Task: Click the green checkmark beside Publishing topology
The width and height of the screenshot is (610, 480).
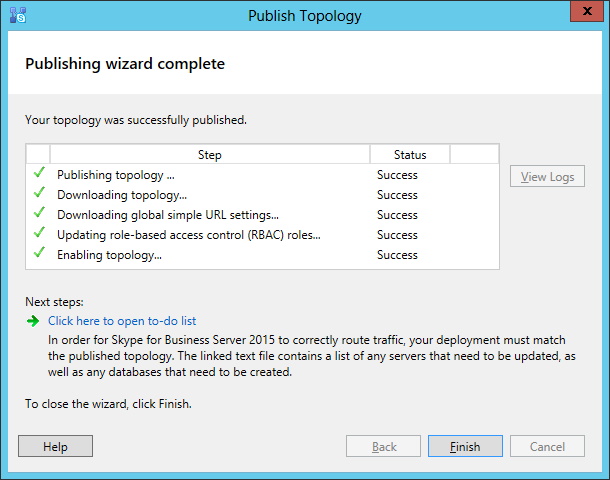Action: (39, 172)
